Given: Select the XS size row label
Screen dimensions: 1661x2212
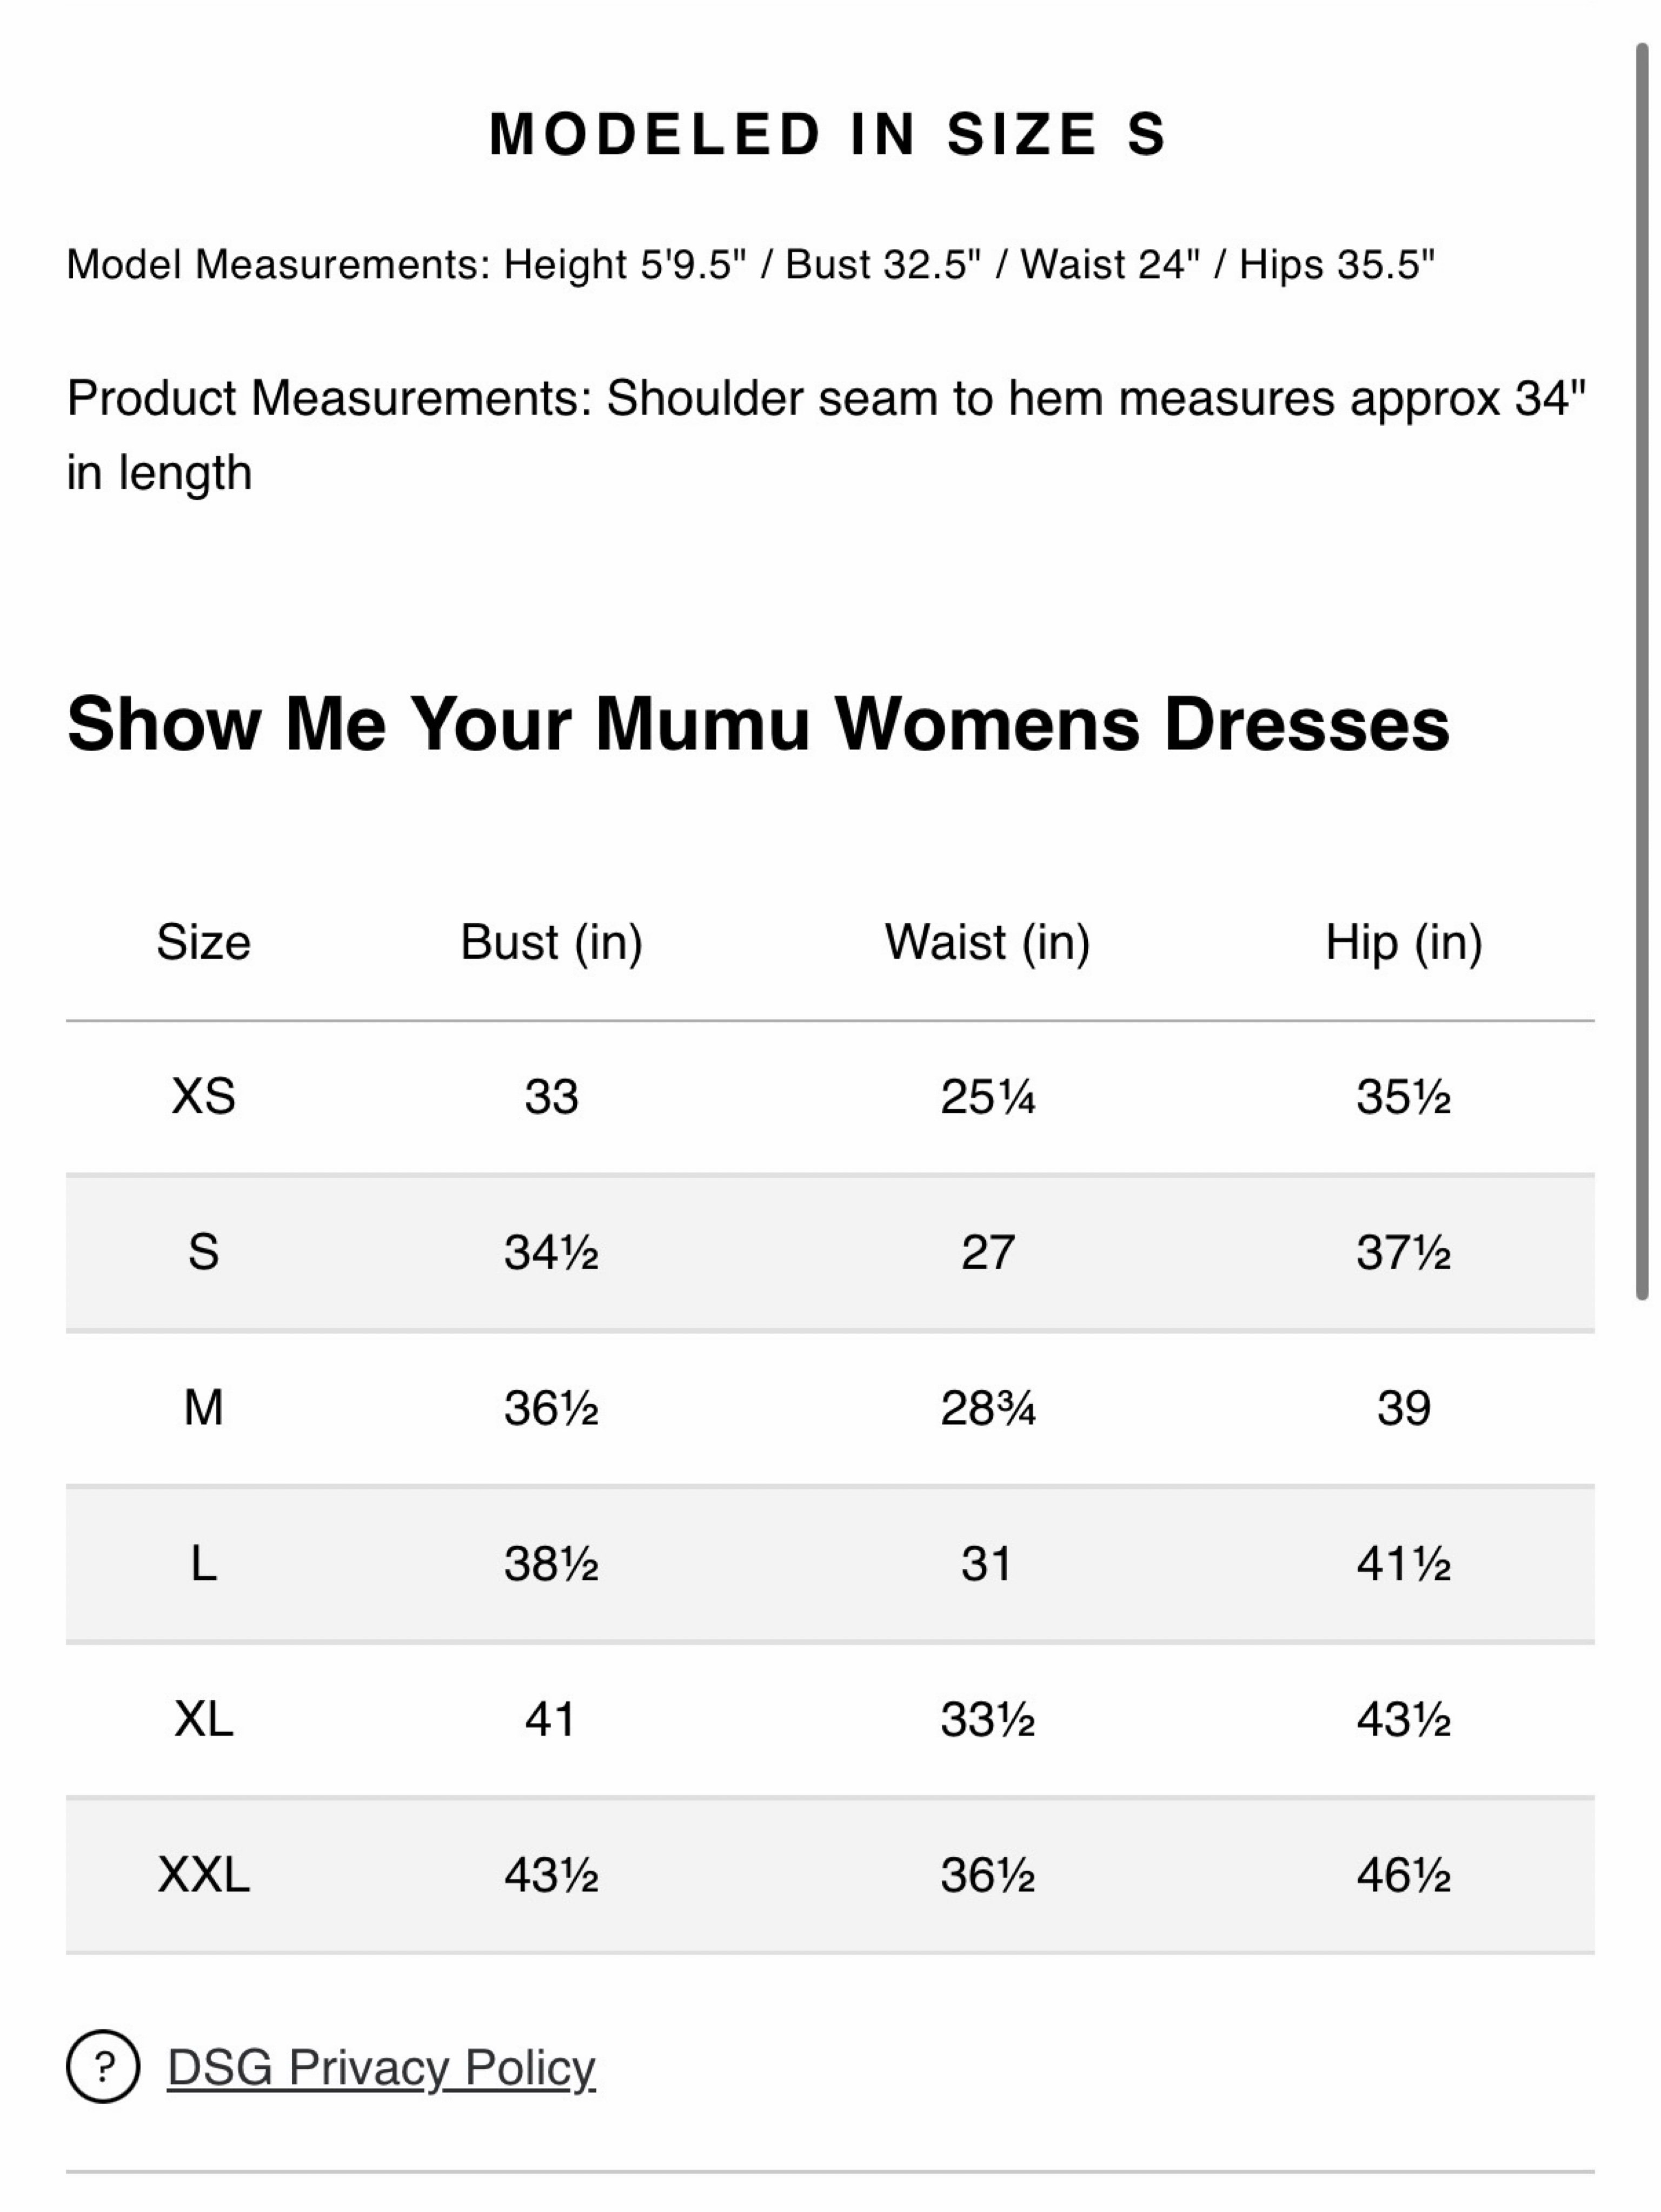Looking at the screenshot, I should 203,1096.
